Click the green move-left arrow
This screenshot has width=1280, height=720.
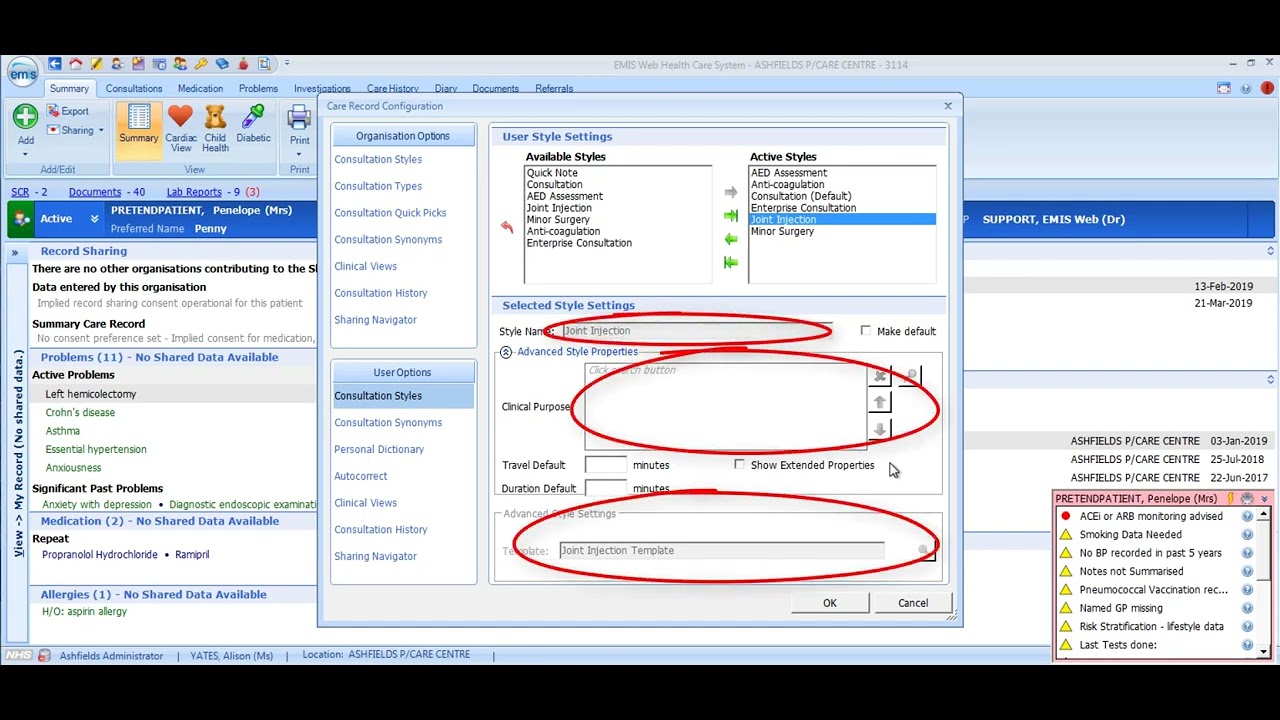pyautogui.click(x=731, y=239)
